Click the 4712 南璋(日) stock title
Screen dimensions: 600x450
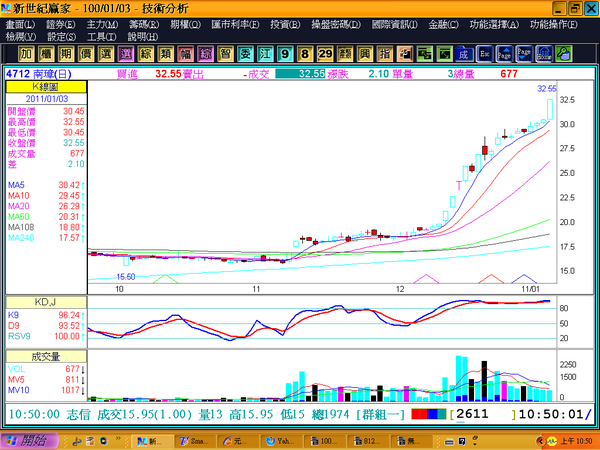[x=39, y=74]
